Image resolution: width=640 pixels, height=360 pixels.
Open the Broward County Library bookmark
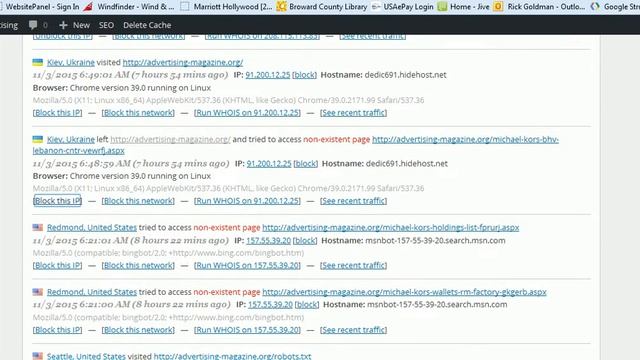click(322, 7)
